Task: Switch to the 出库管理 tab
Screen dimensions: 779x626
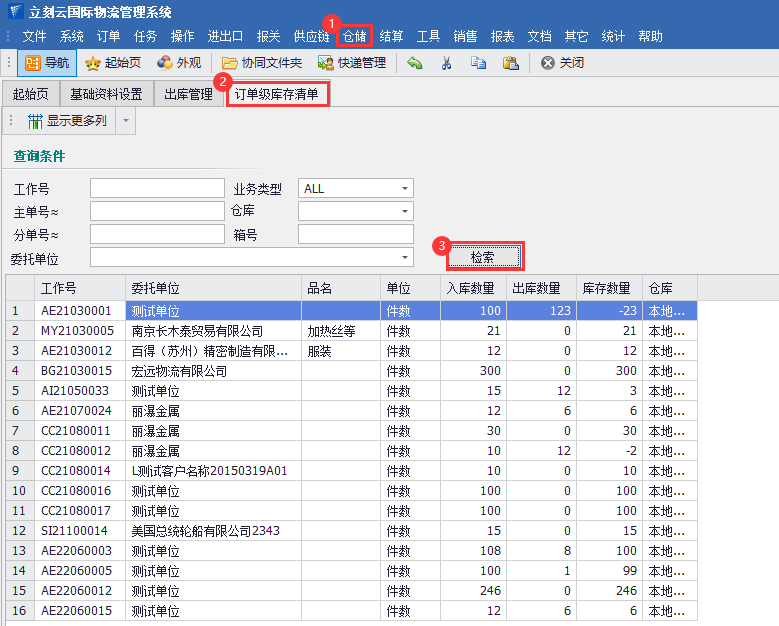Action: [188, 95]
